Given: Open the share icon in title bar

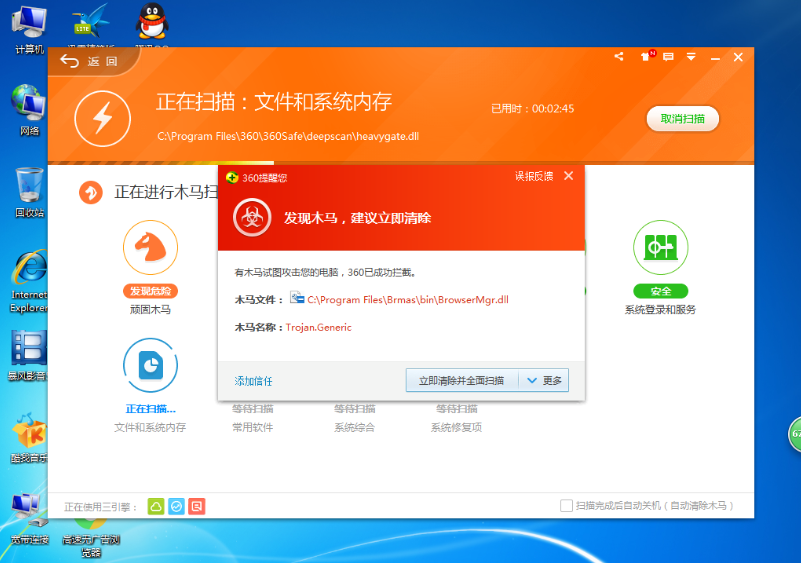Looking at the screenshot, I should point(619,56).
